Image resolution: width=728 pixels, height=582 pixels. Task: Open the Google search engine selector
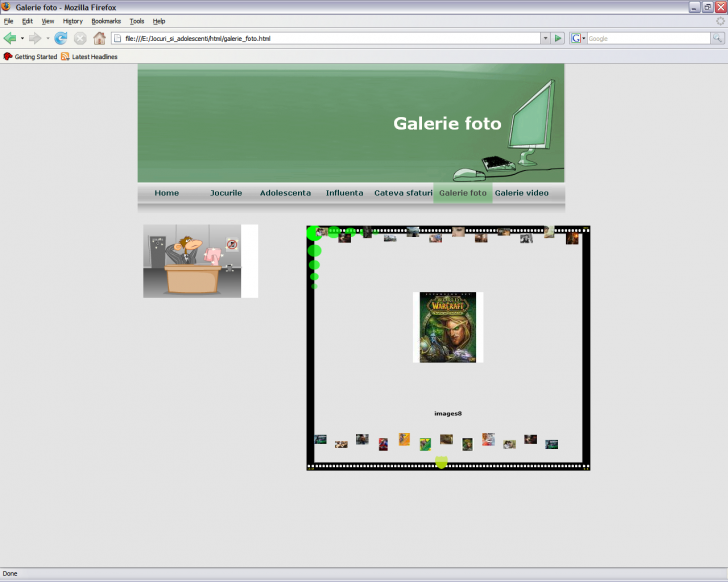click(x=578, y=39)
